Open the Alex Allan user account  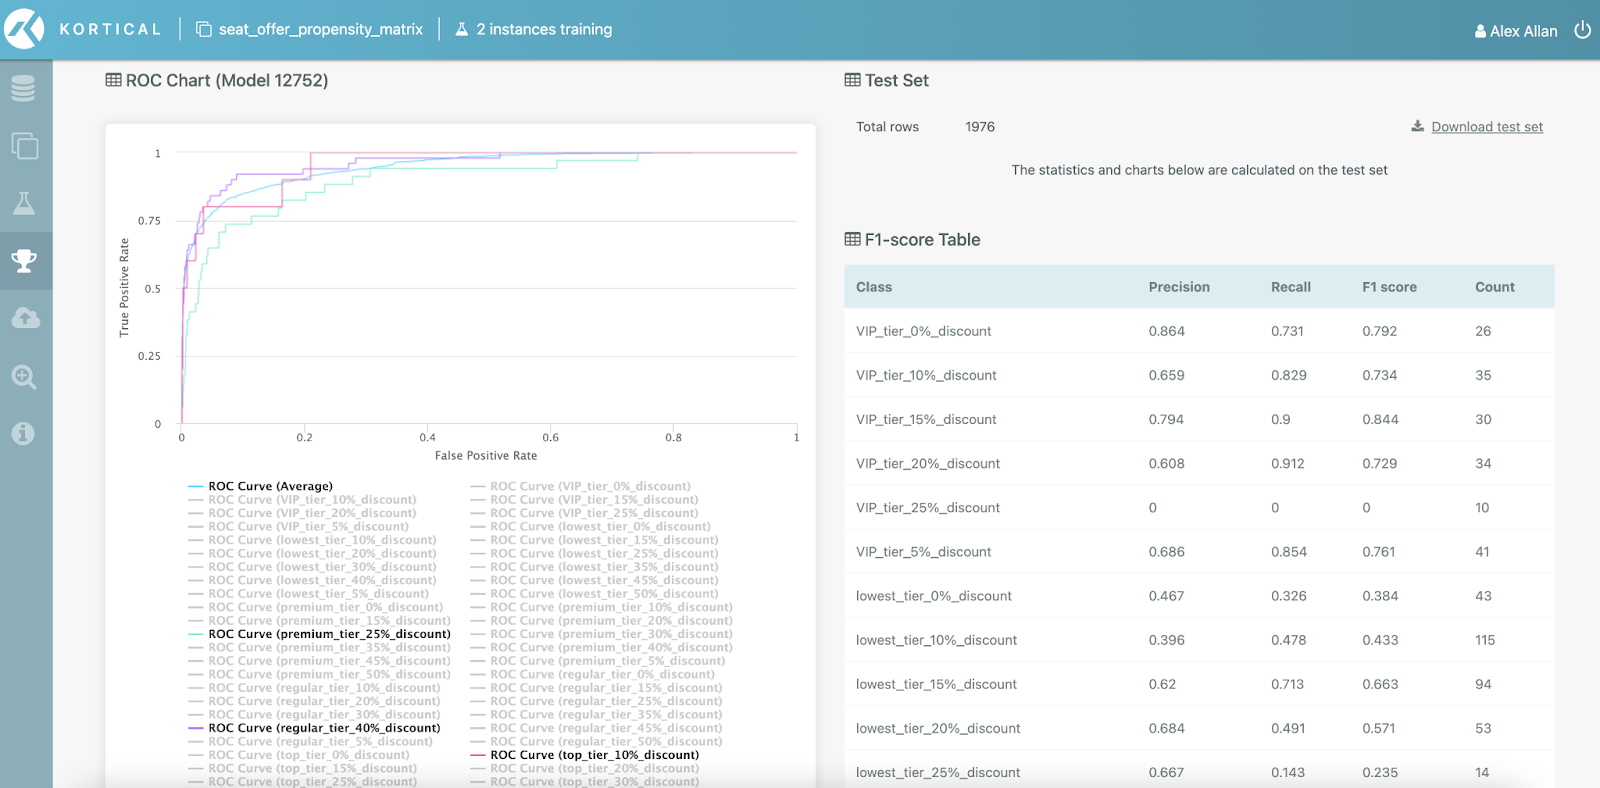(x=1516, y=31)
